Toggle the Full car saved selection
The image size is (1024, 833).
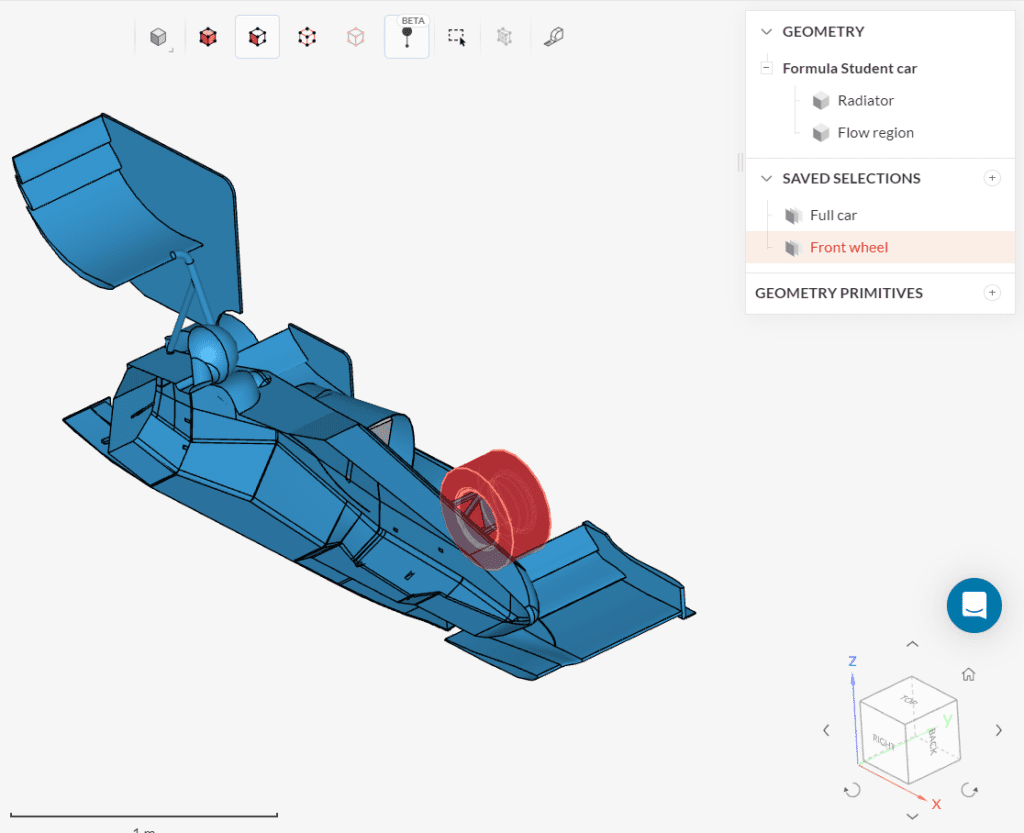(x=833, y=215)
